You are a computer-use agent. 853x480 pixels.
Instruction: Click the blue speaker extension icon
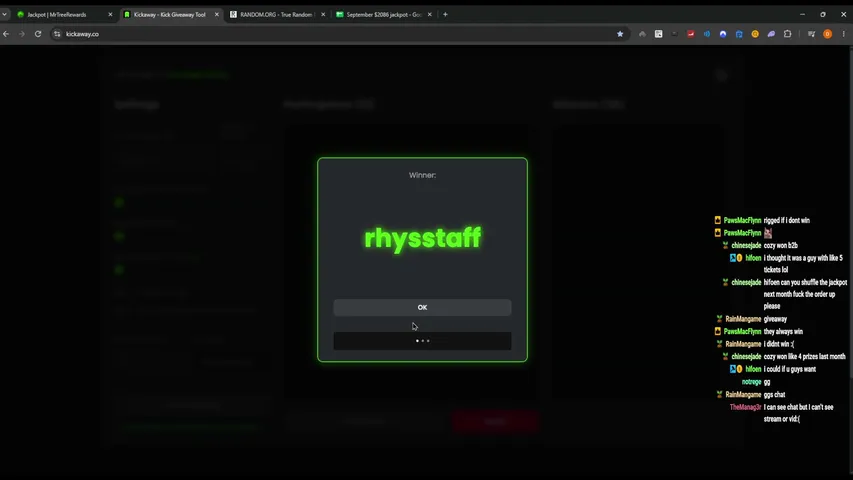(707, 34)
